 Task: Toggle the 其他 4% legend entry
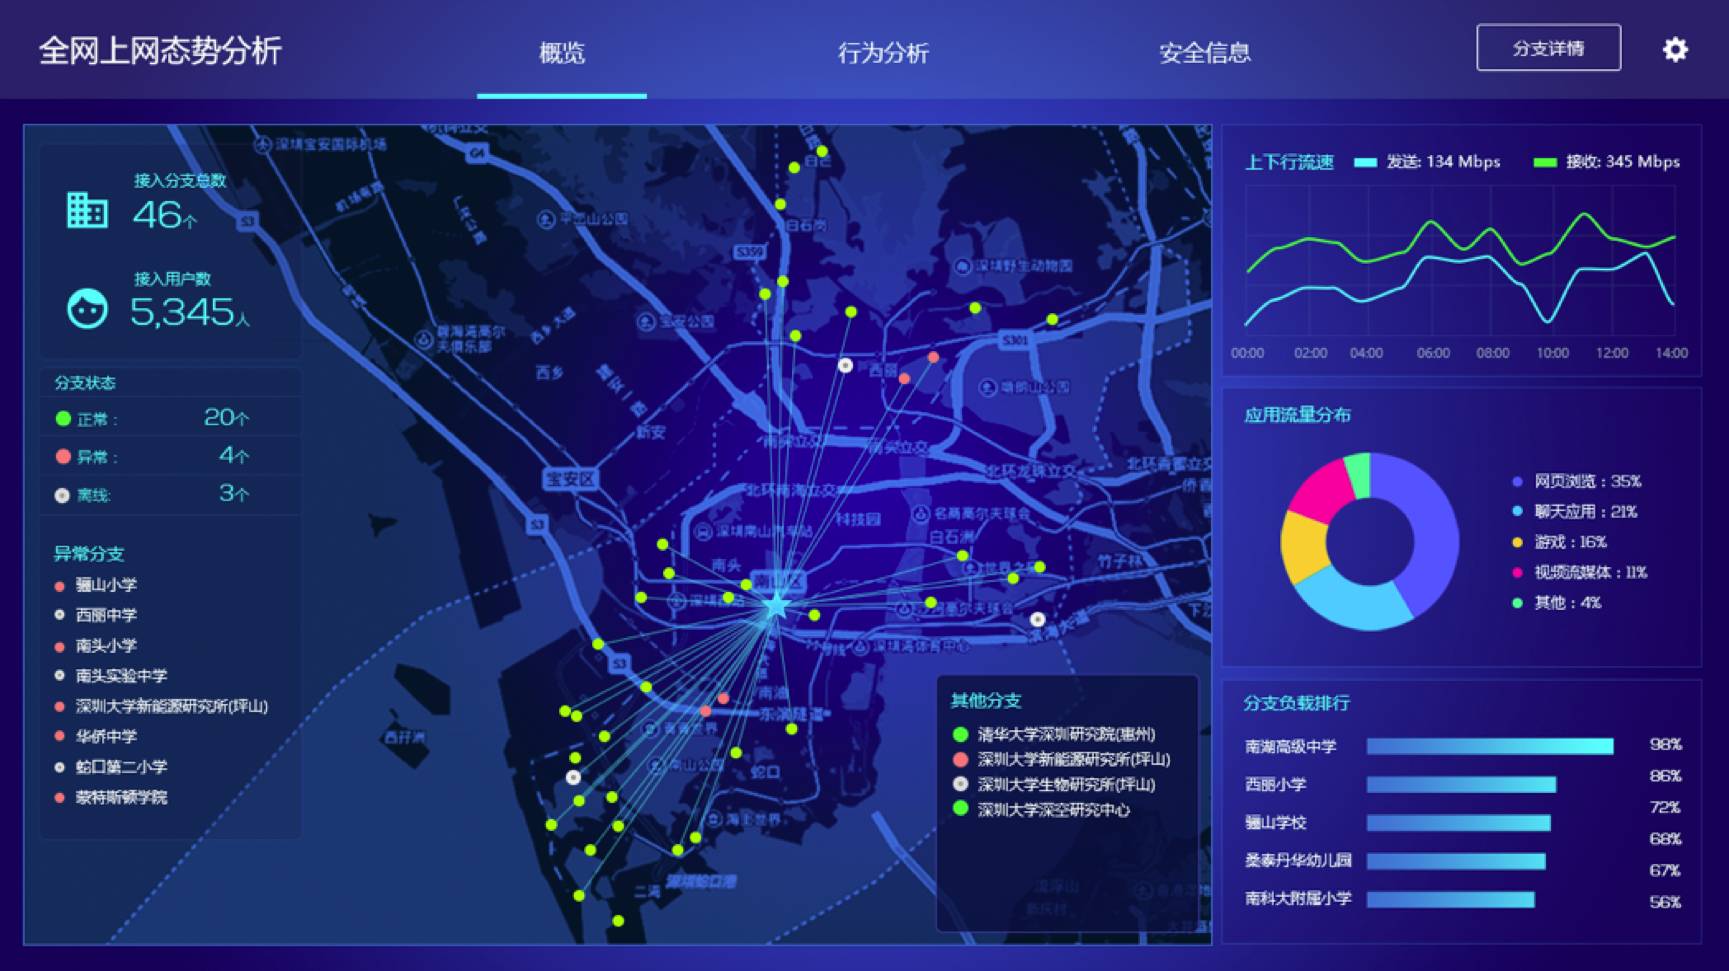tap(1557, 602)
